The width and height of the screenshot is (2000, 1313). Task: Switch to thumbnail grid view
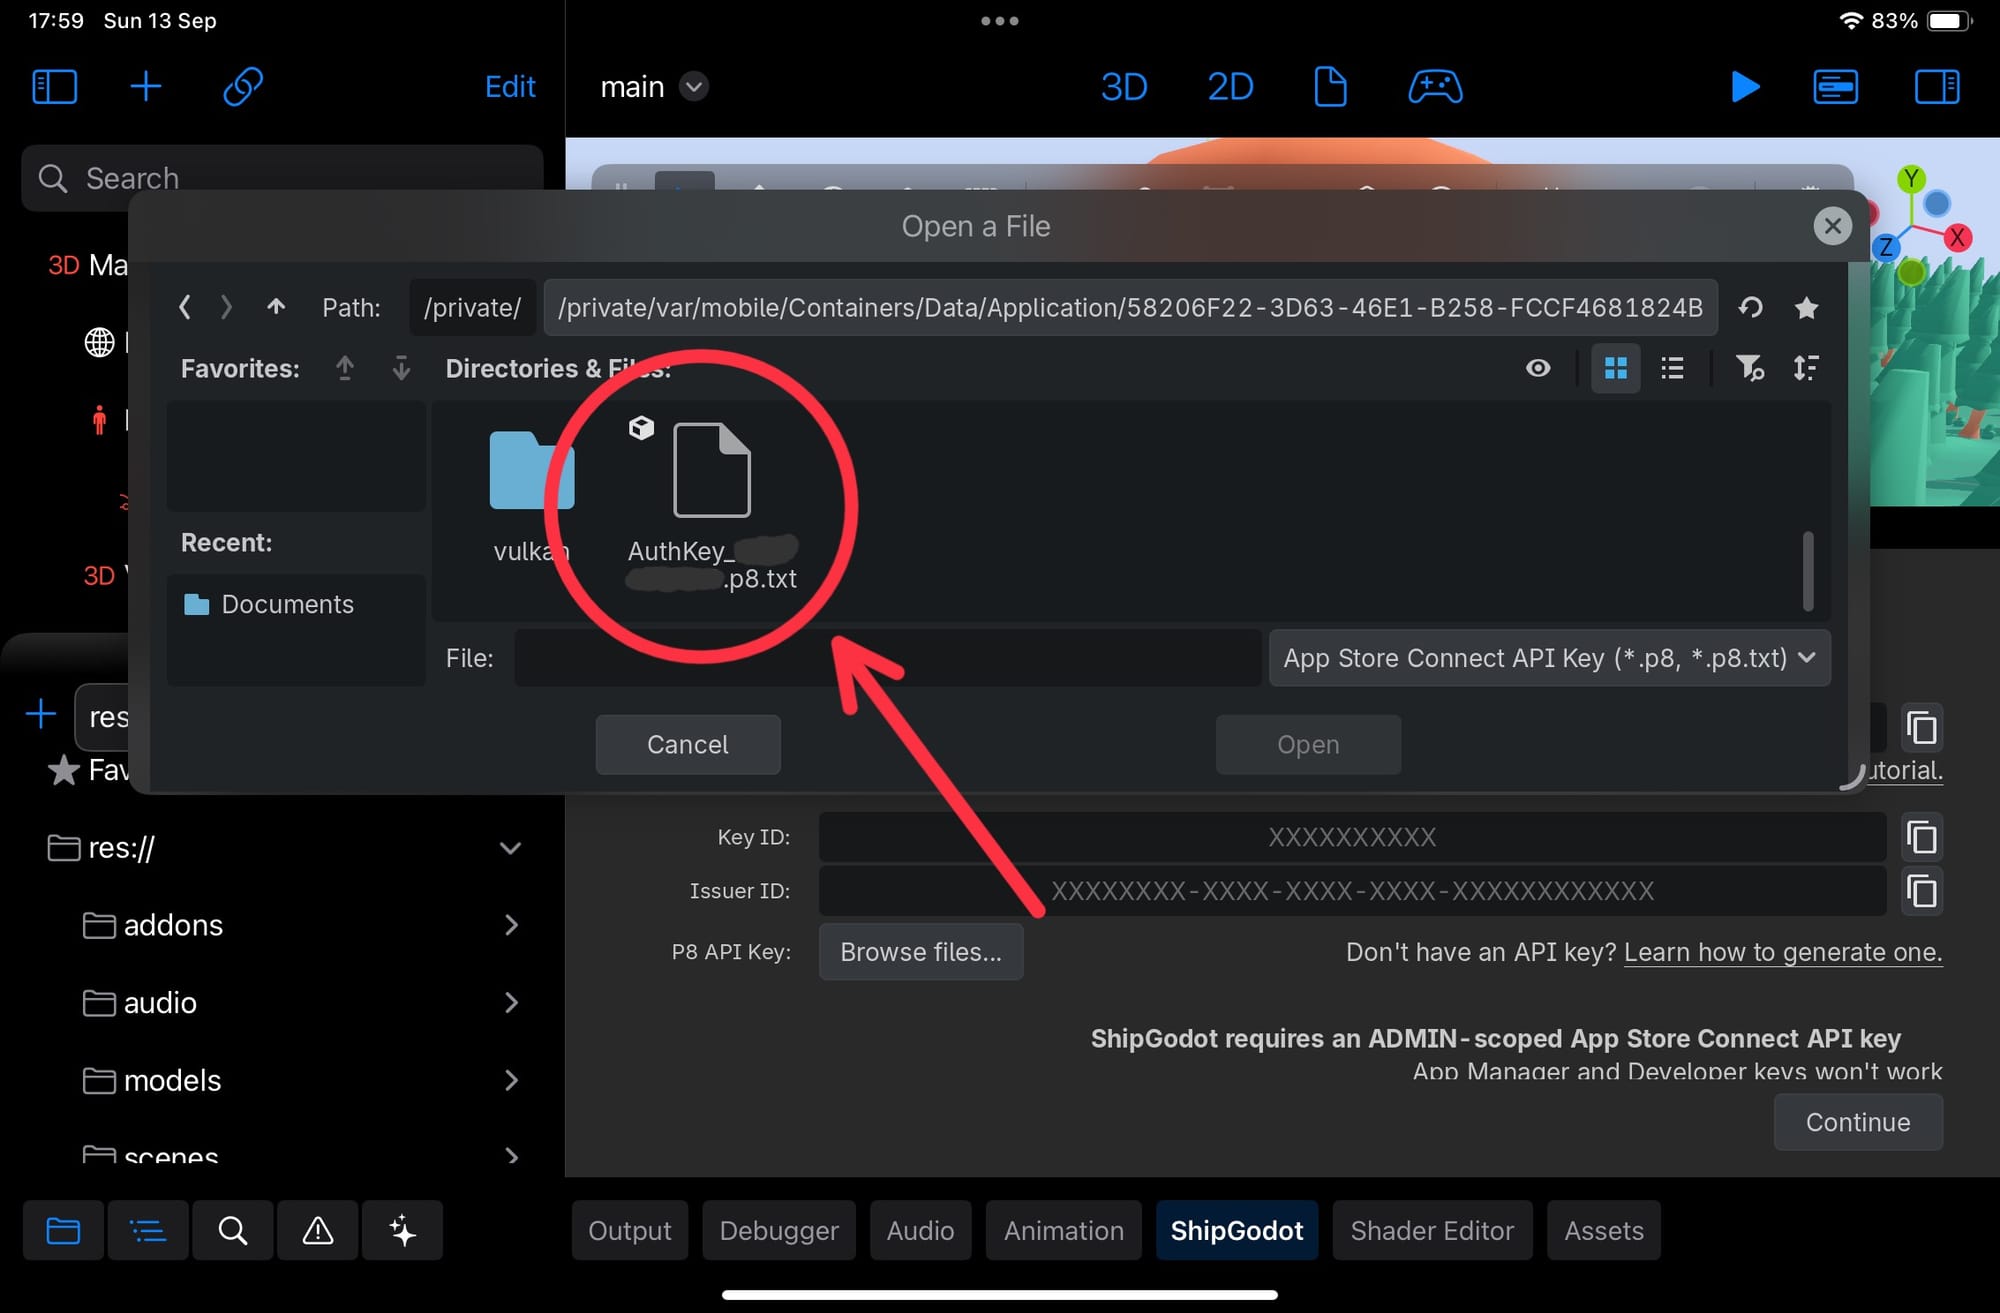pos(1615,368)
